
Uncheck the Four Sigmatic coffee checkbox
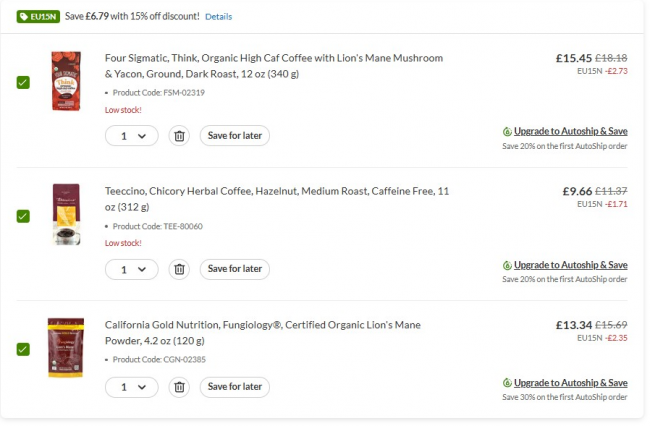tap(23, 82)
